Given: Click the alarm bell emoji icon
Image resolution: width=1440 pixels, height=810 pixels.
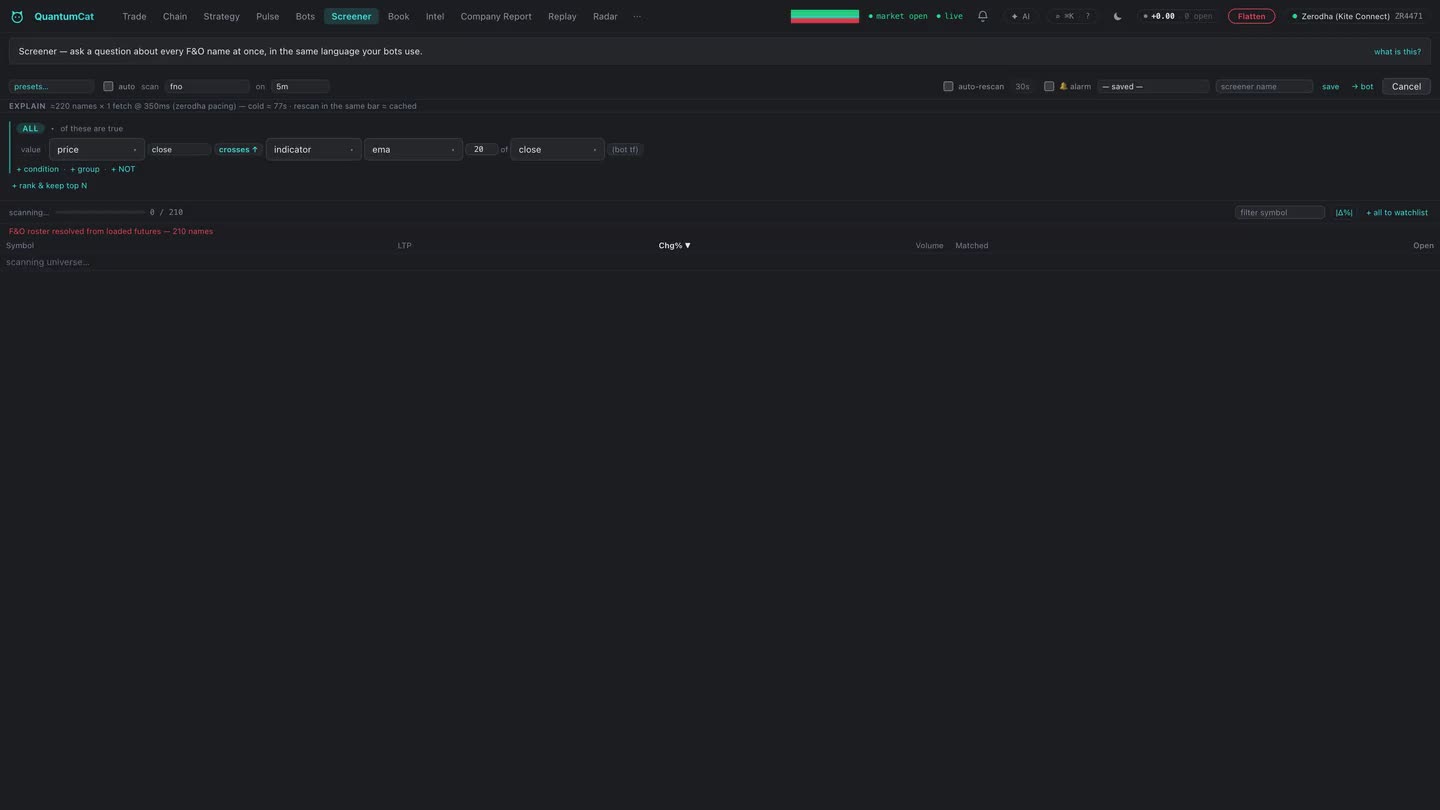Looking at the screenshot, I should pos(1064,86).
